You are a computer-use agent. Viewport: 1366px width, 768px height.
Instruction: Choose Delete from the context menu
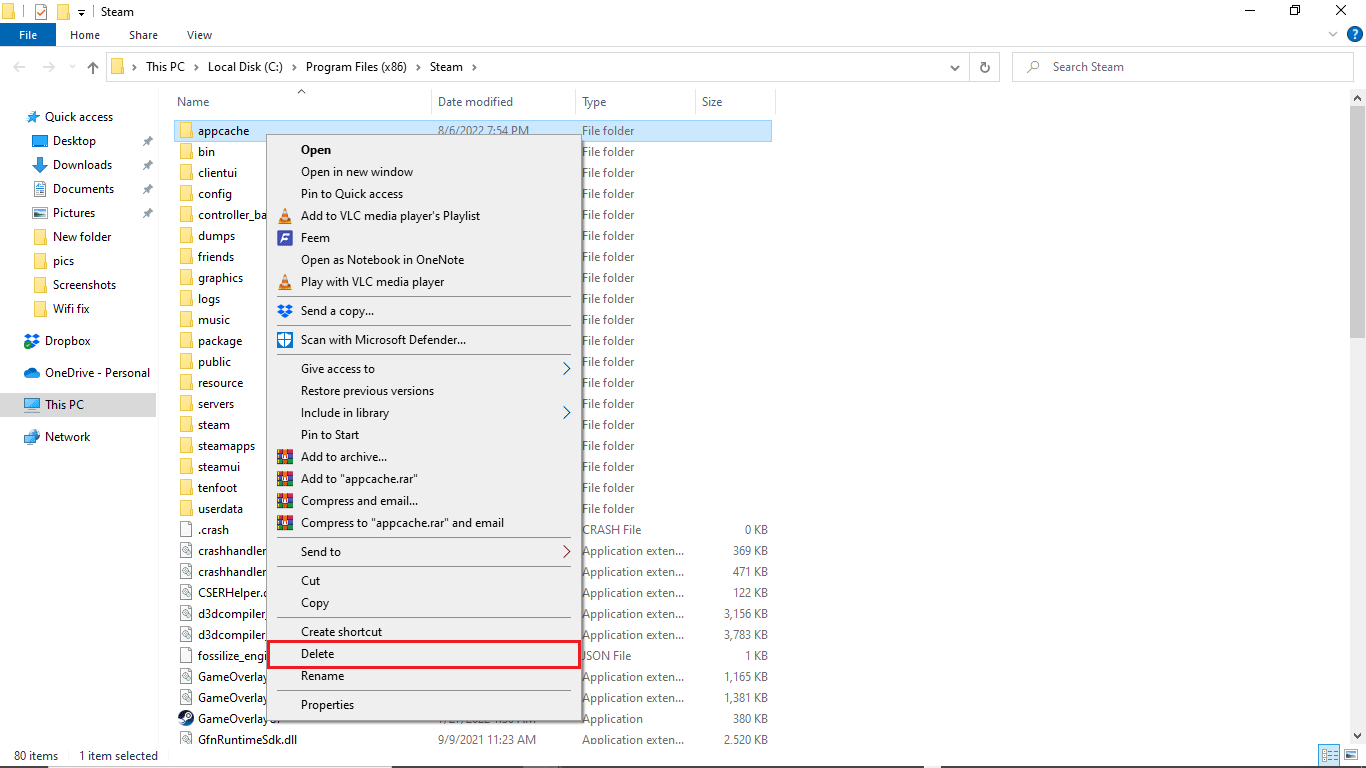click(x=424, y=654)
